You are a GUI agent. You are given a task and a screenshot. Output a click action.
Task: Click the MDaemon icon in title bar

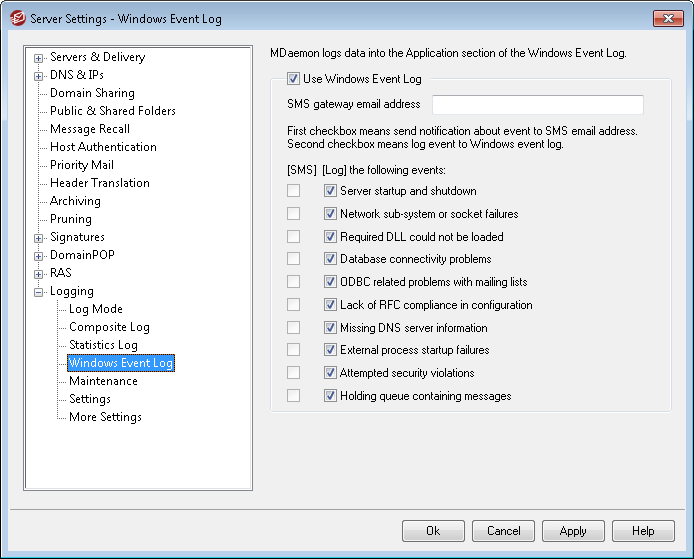click(x=18, y=19)
